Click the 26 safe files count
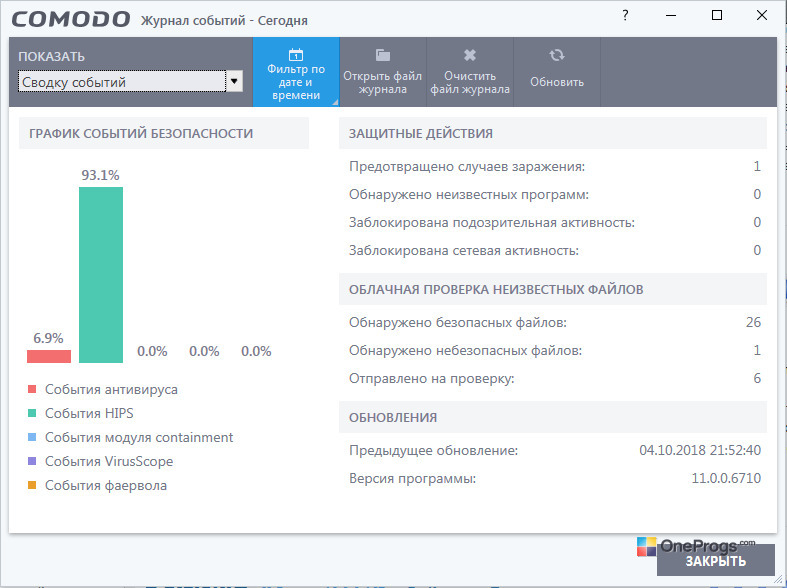The image size is (787, 588). 753,322
